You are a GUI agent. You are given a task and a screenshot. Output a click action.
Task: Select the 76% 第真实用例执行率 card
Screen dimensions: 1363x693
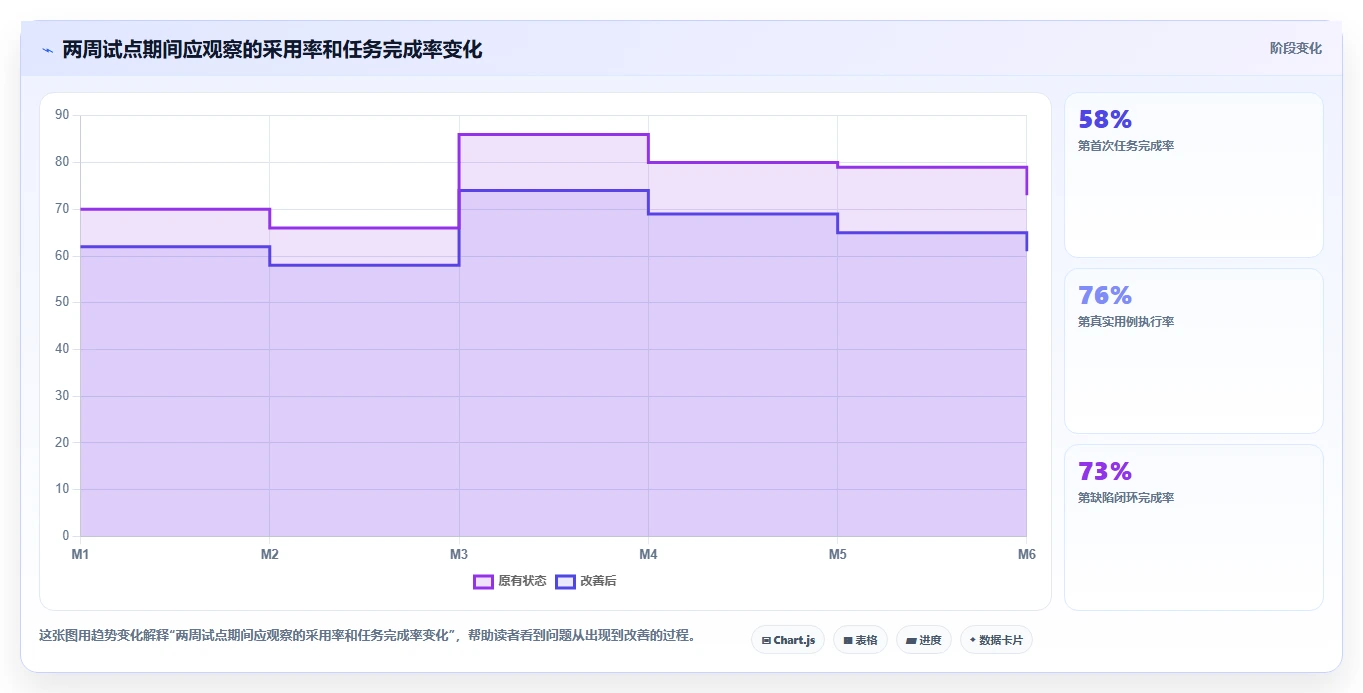pyautogui.click(x=1194, y=351)
